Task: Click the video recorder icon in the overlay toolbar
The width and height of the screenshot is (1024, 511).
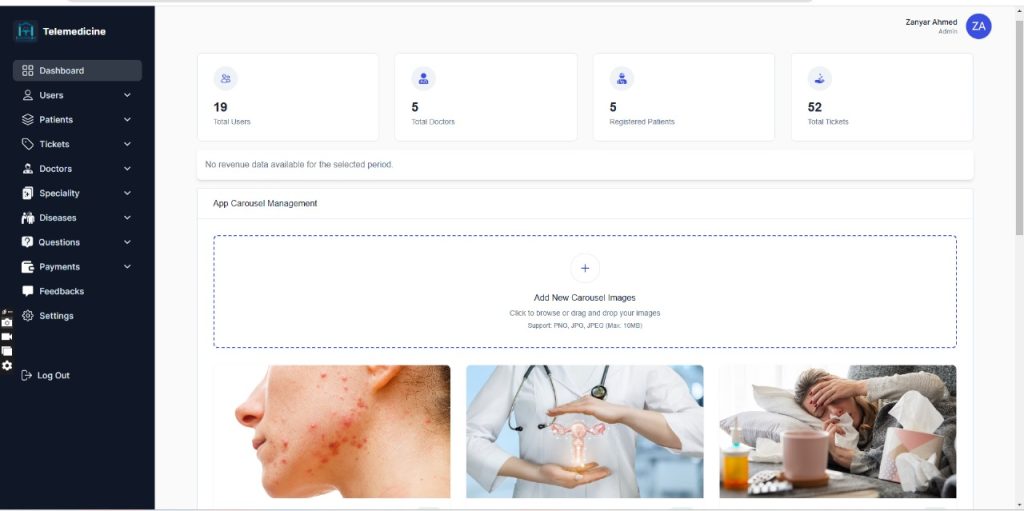Action: point(7,337)
